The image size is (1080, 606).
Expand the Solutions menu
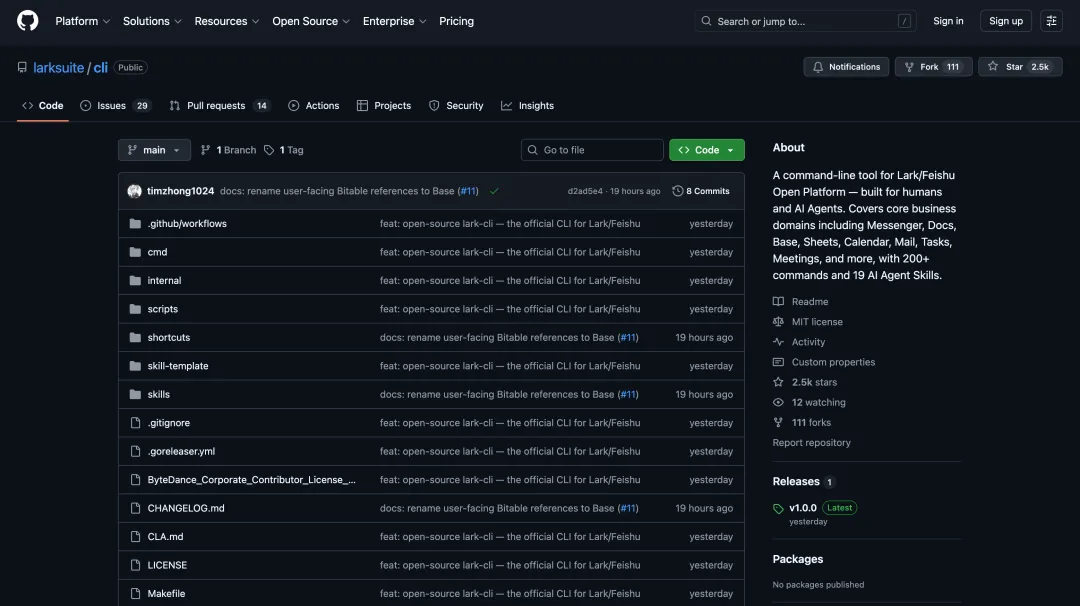(x=152, y=21)
